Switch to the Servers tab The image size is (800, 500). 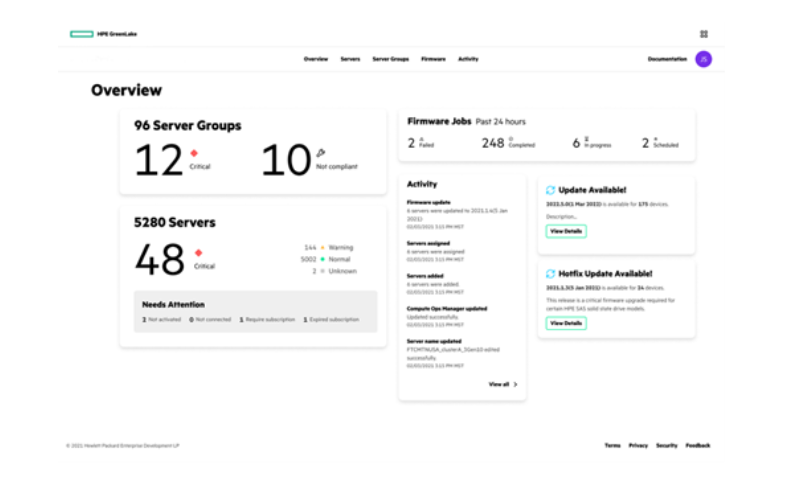pos(350,59)
